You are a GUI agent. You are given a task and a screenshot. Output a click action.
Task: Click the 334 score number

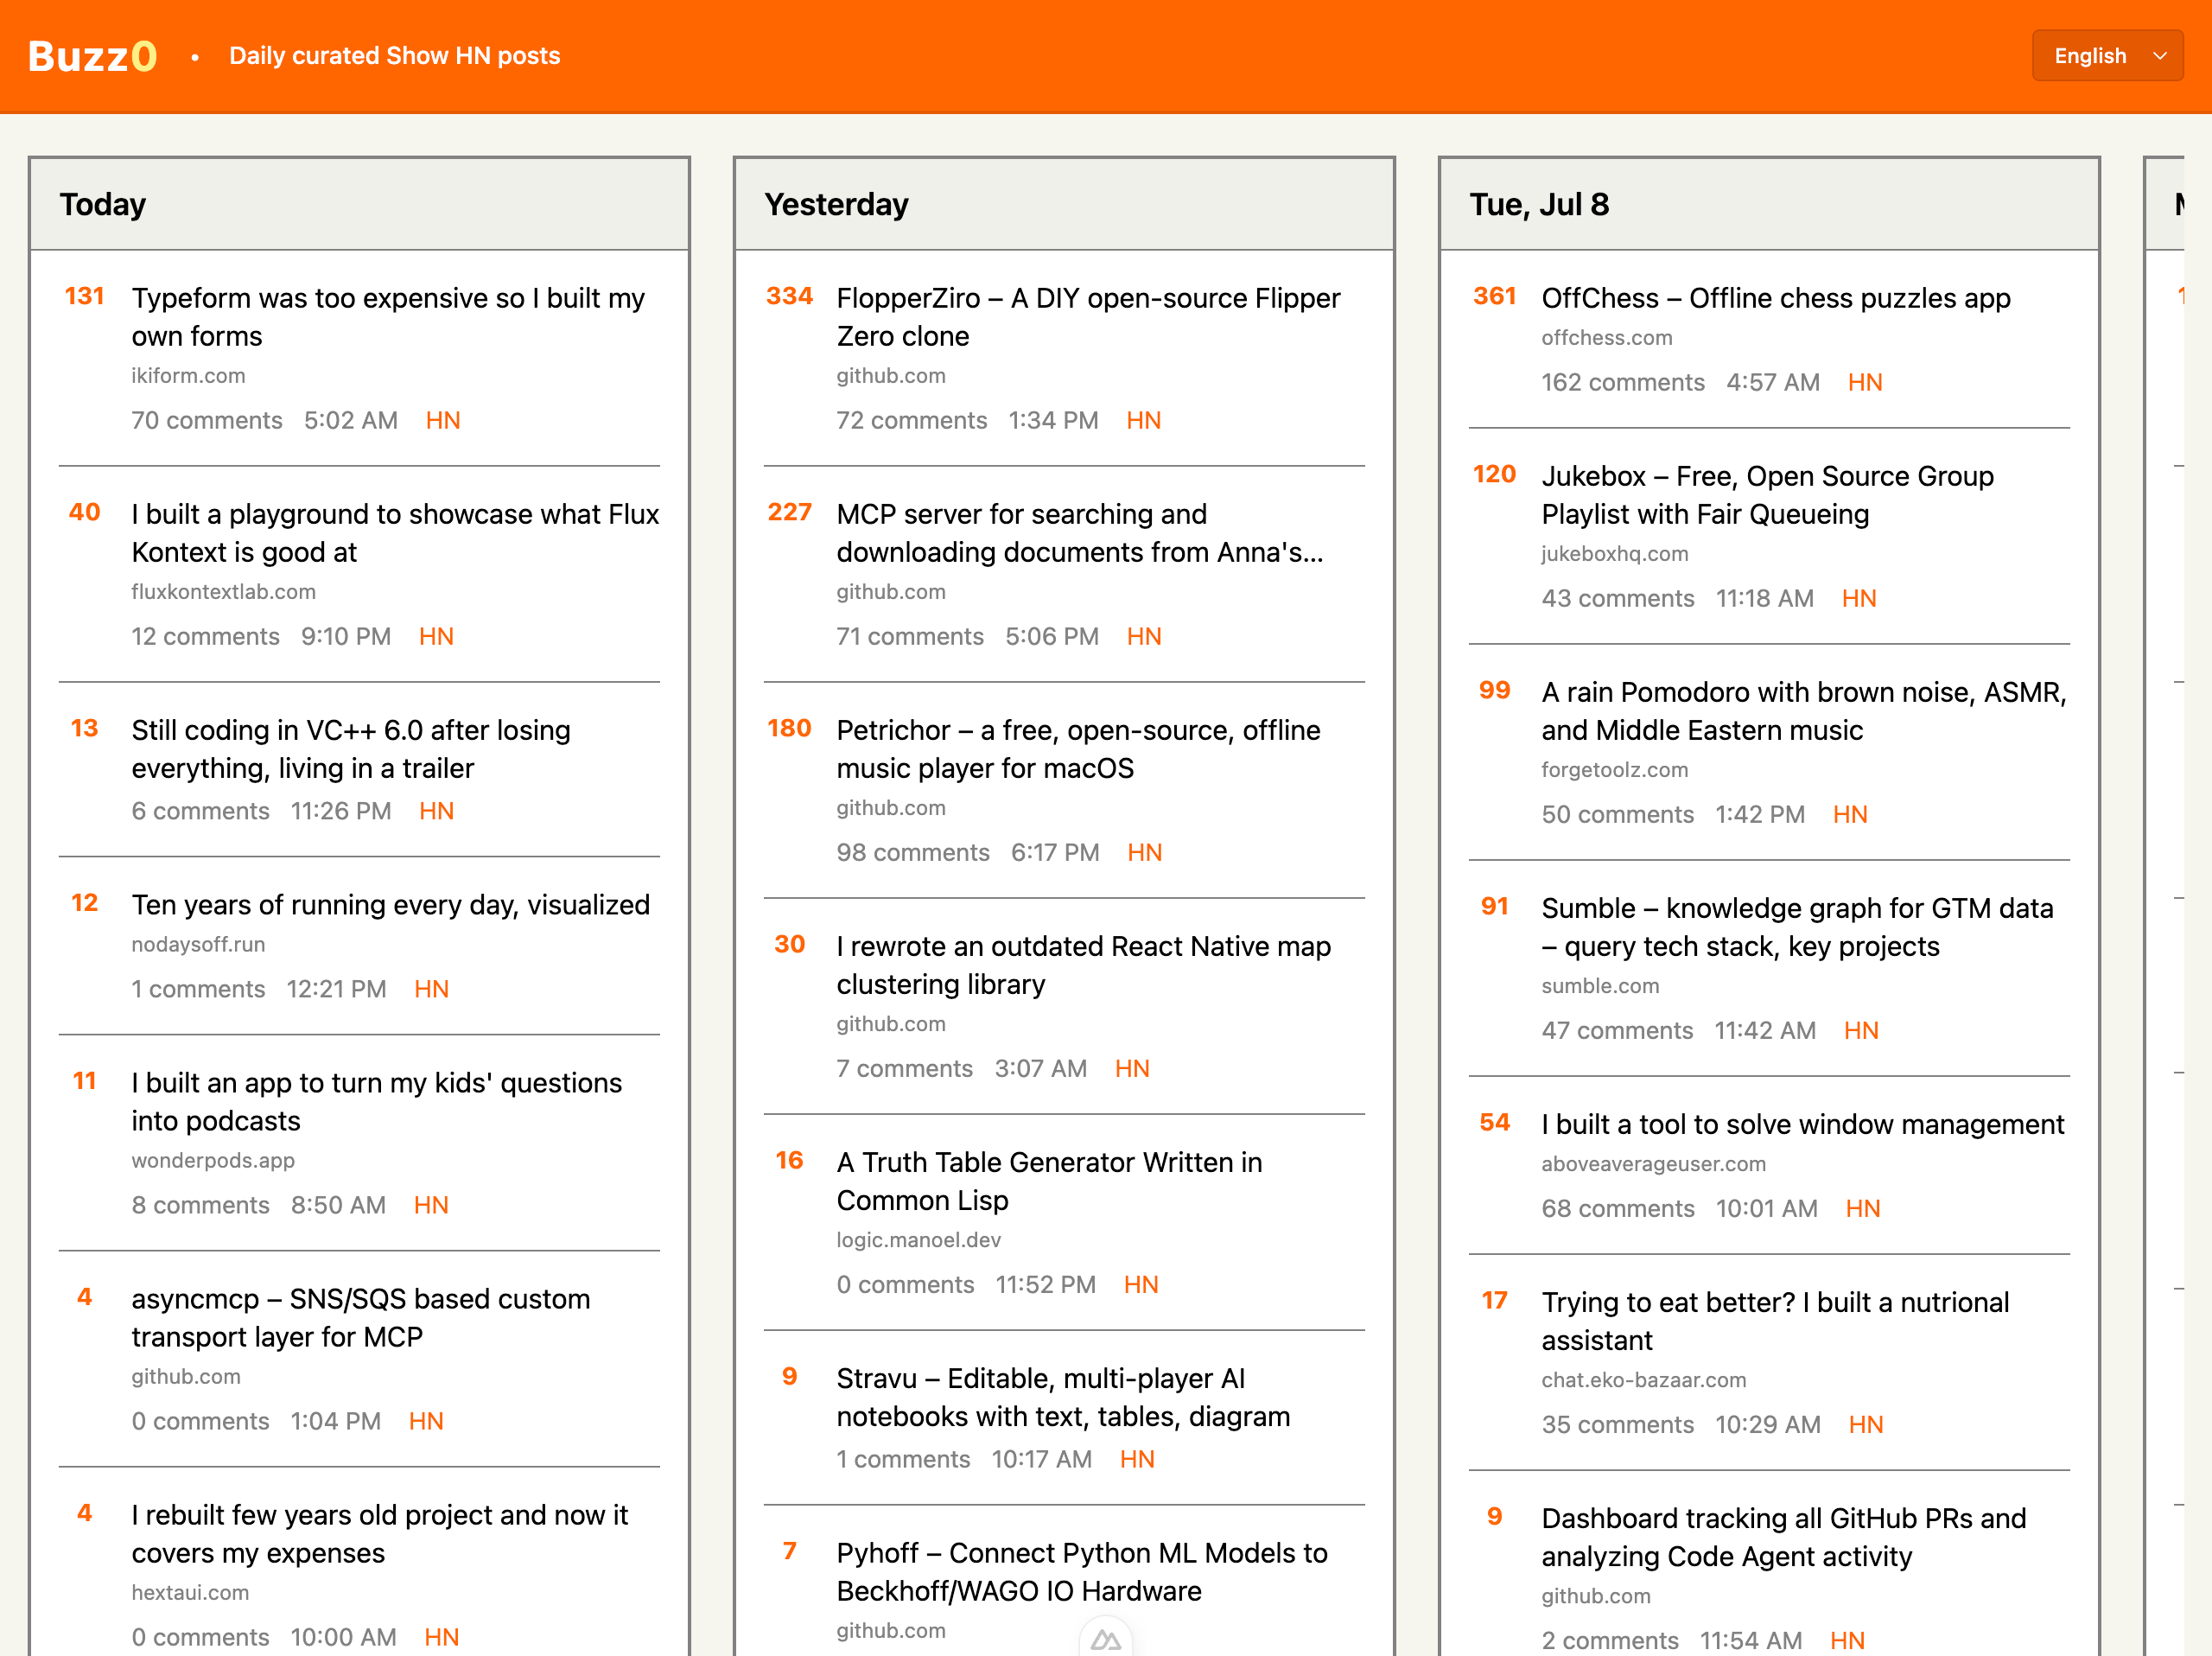coord(789,297)
